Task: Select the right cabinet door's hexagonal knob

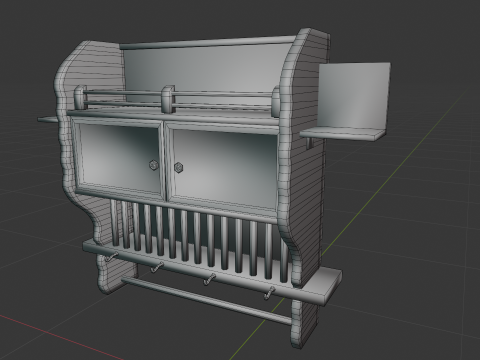Action: 179,167
